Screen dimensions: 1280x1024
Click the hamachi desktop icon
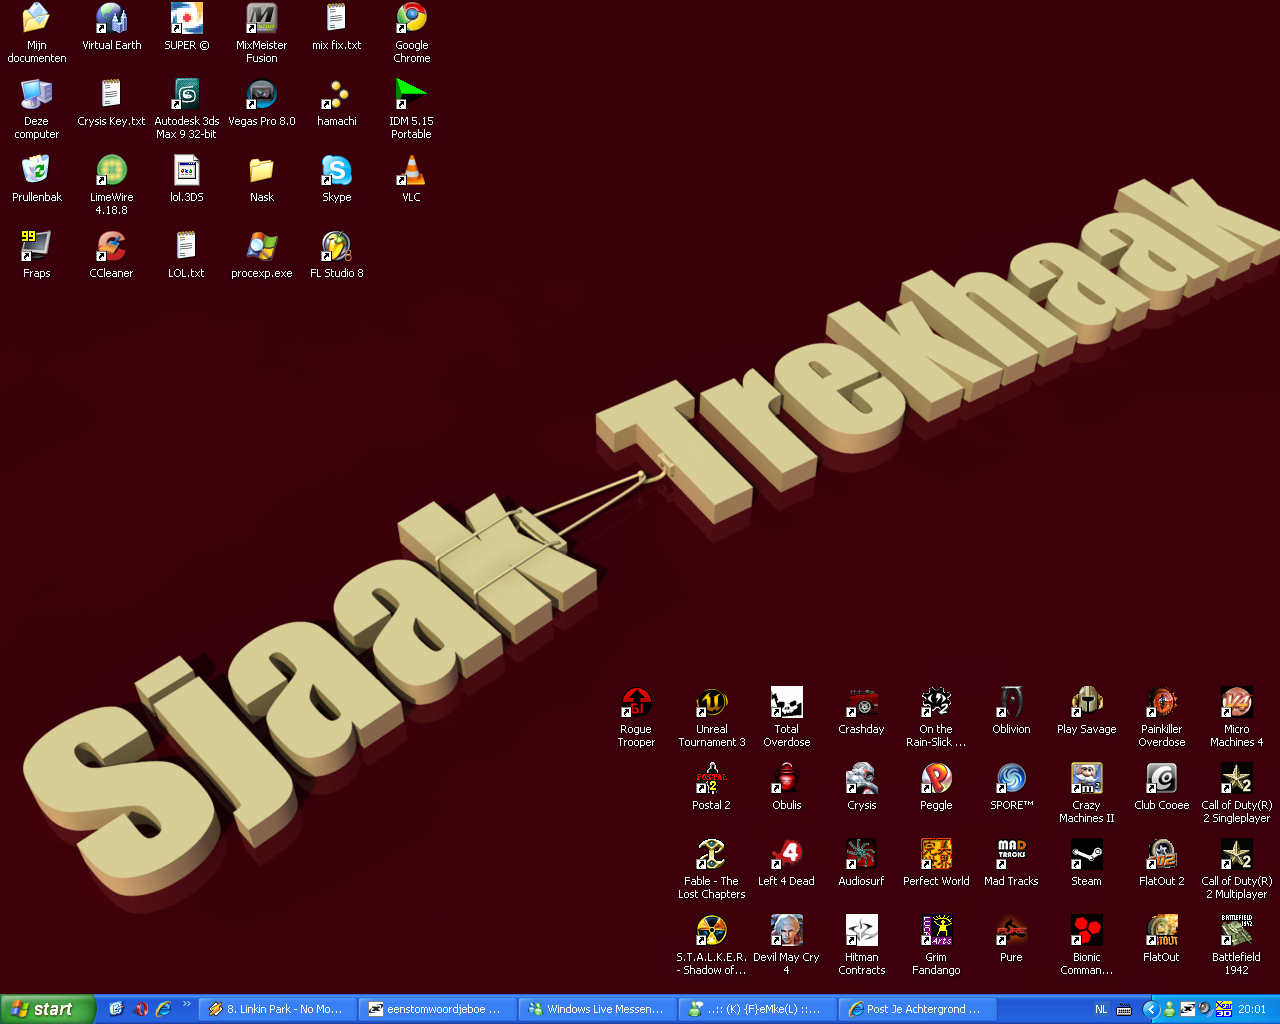pyautogui.click(x=337, y=94)
